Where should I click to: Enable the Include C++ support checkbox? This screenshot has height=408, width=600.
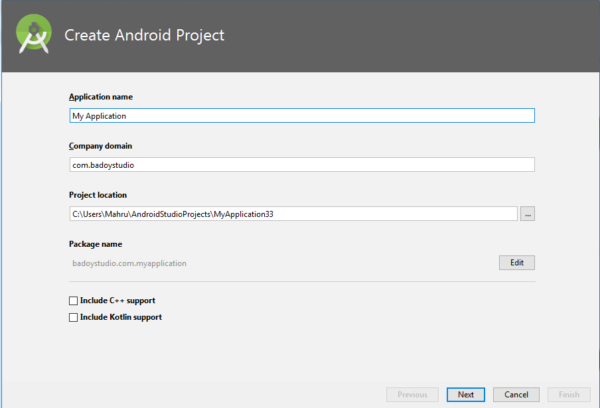coord(73,300)
